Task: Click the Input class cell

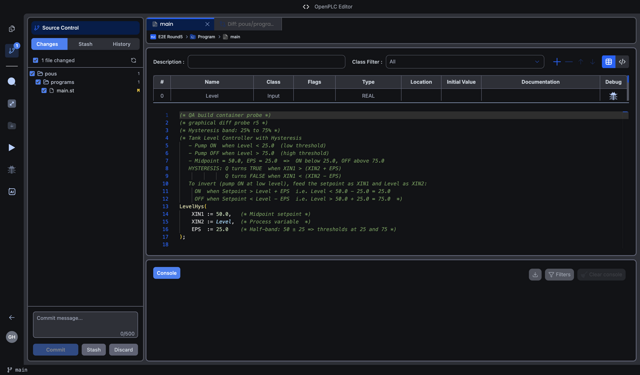Action: click(x=273, y=96)
